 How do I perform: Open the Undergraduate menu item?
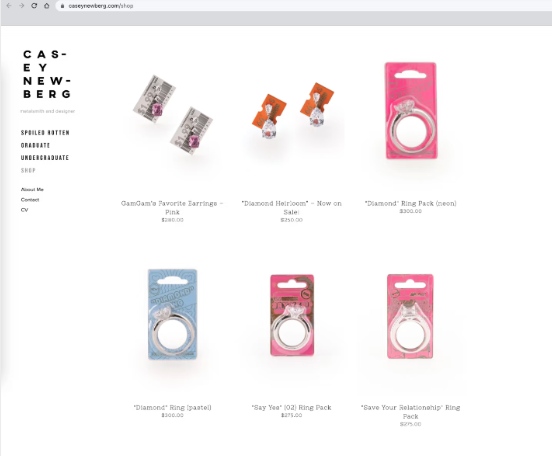click(x=45, y=158)
